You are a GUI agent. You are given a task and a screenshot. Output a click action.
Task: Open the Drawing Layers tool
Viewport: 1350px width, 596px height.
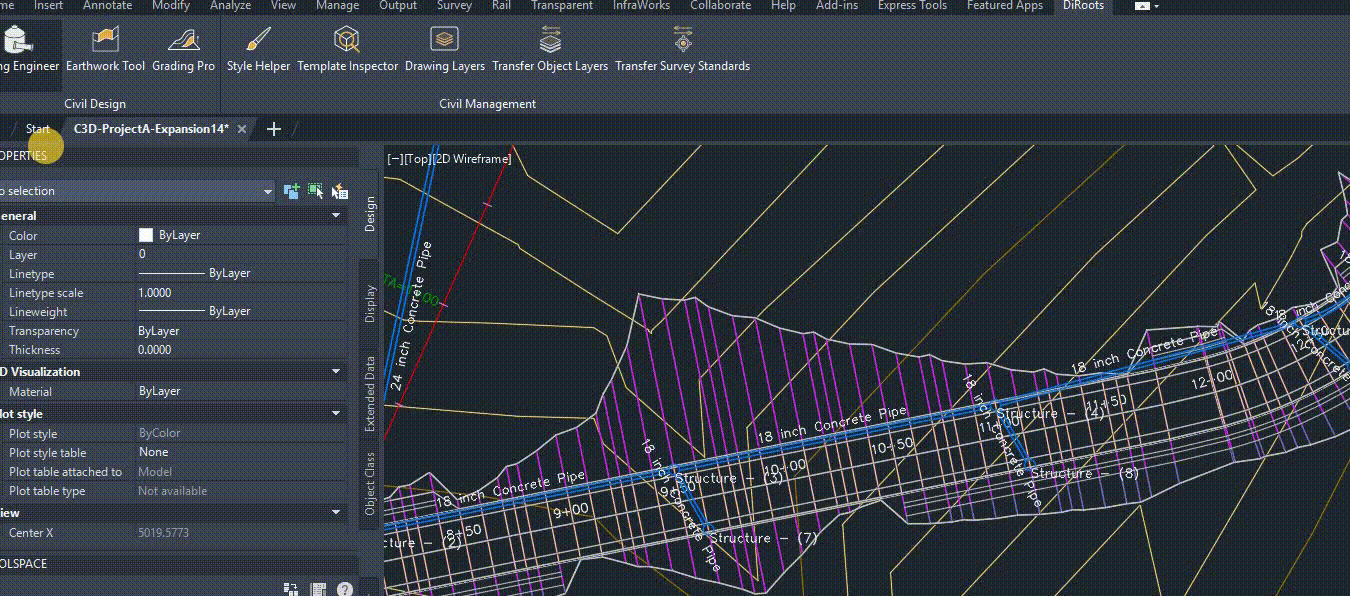(x=444, y=48)
